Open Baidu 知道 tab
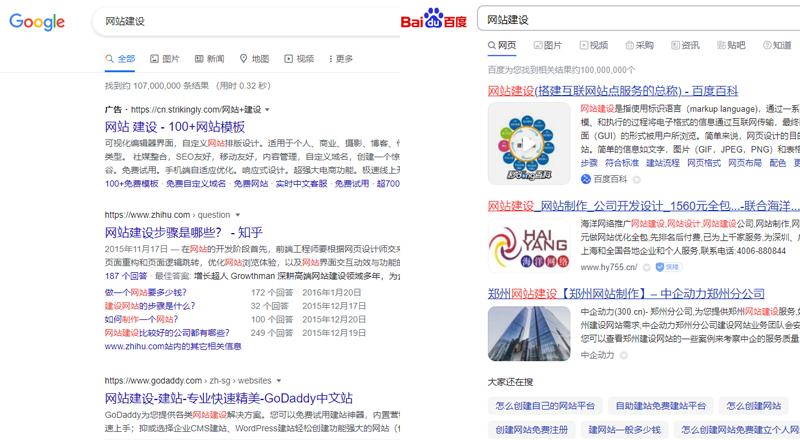This screenshot has width=800, height=440. (777, 45)
